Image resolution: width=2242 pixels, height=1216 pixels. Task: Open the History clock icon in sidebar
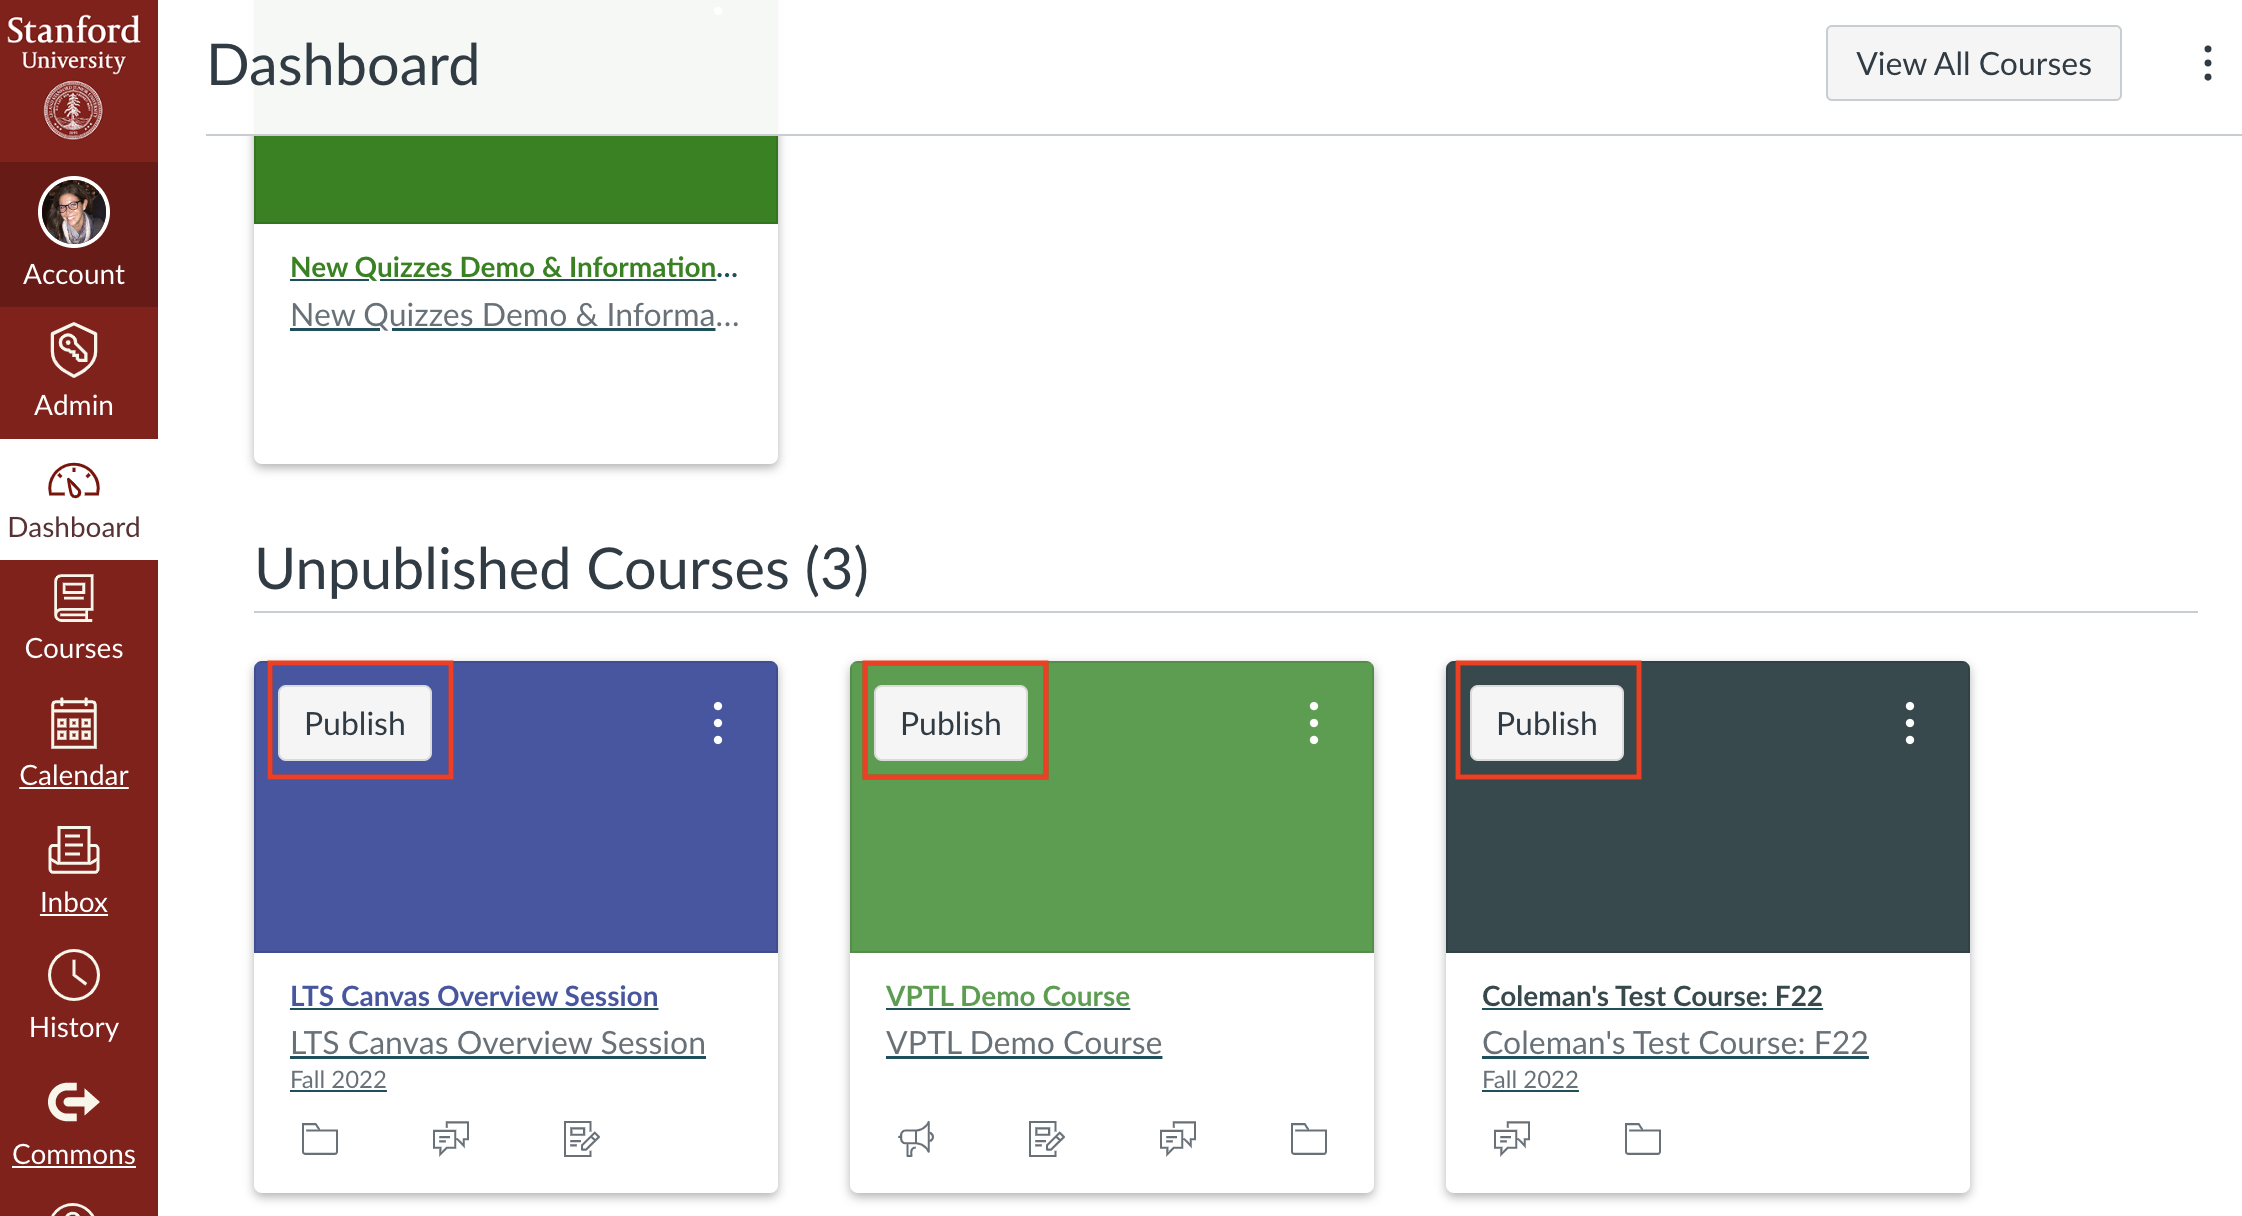pos(74,976)
